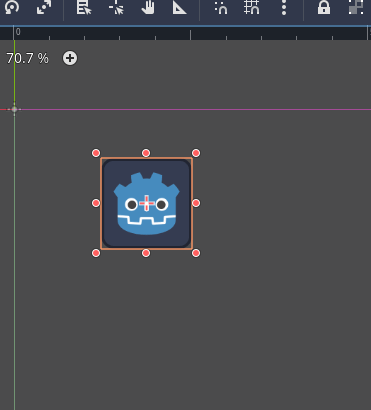Screen dimensions: 371x410
Task: Click the scene origin point marker
Action: pos(14,109)
